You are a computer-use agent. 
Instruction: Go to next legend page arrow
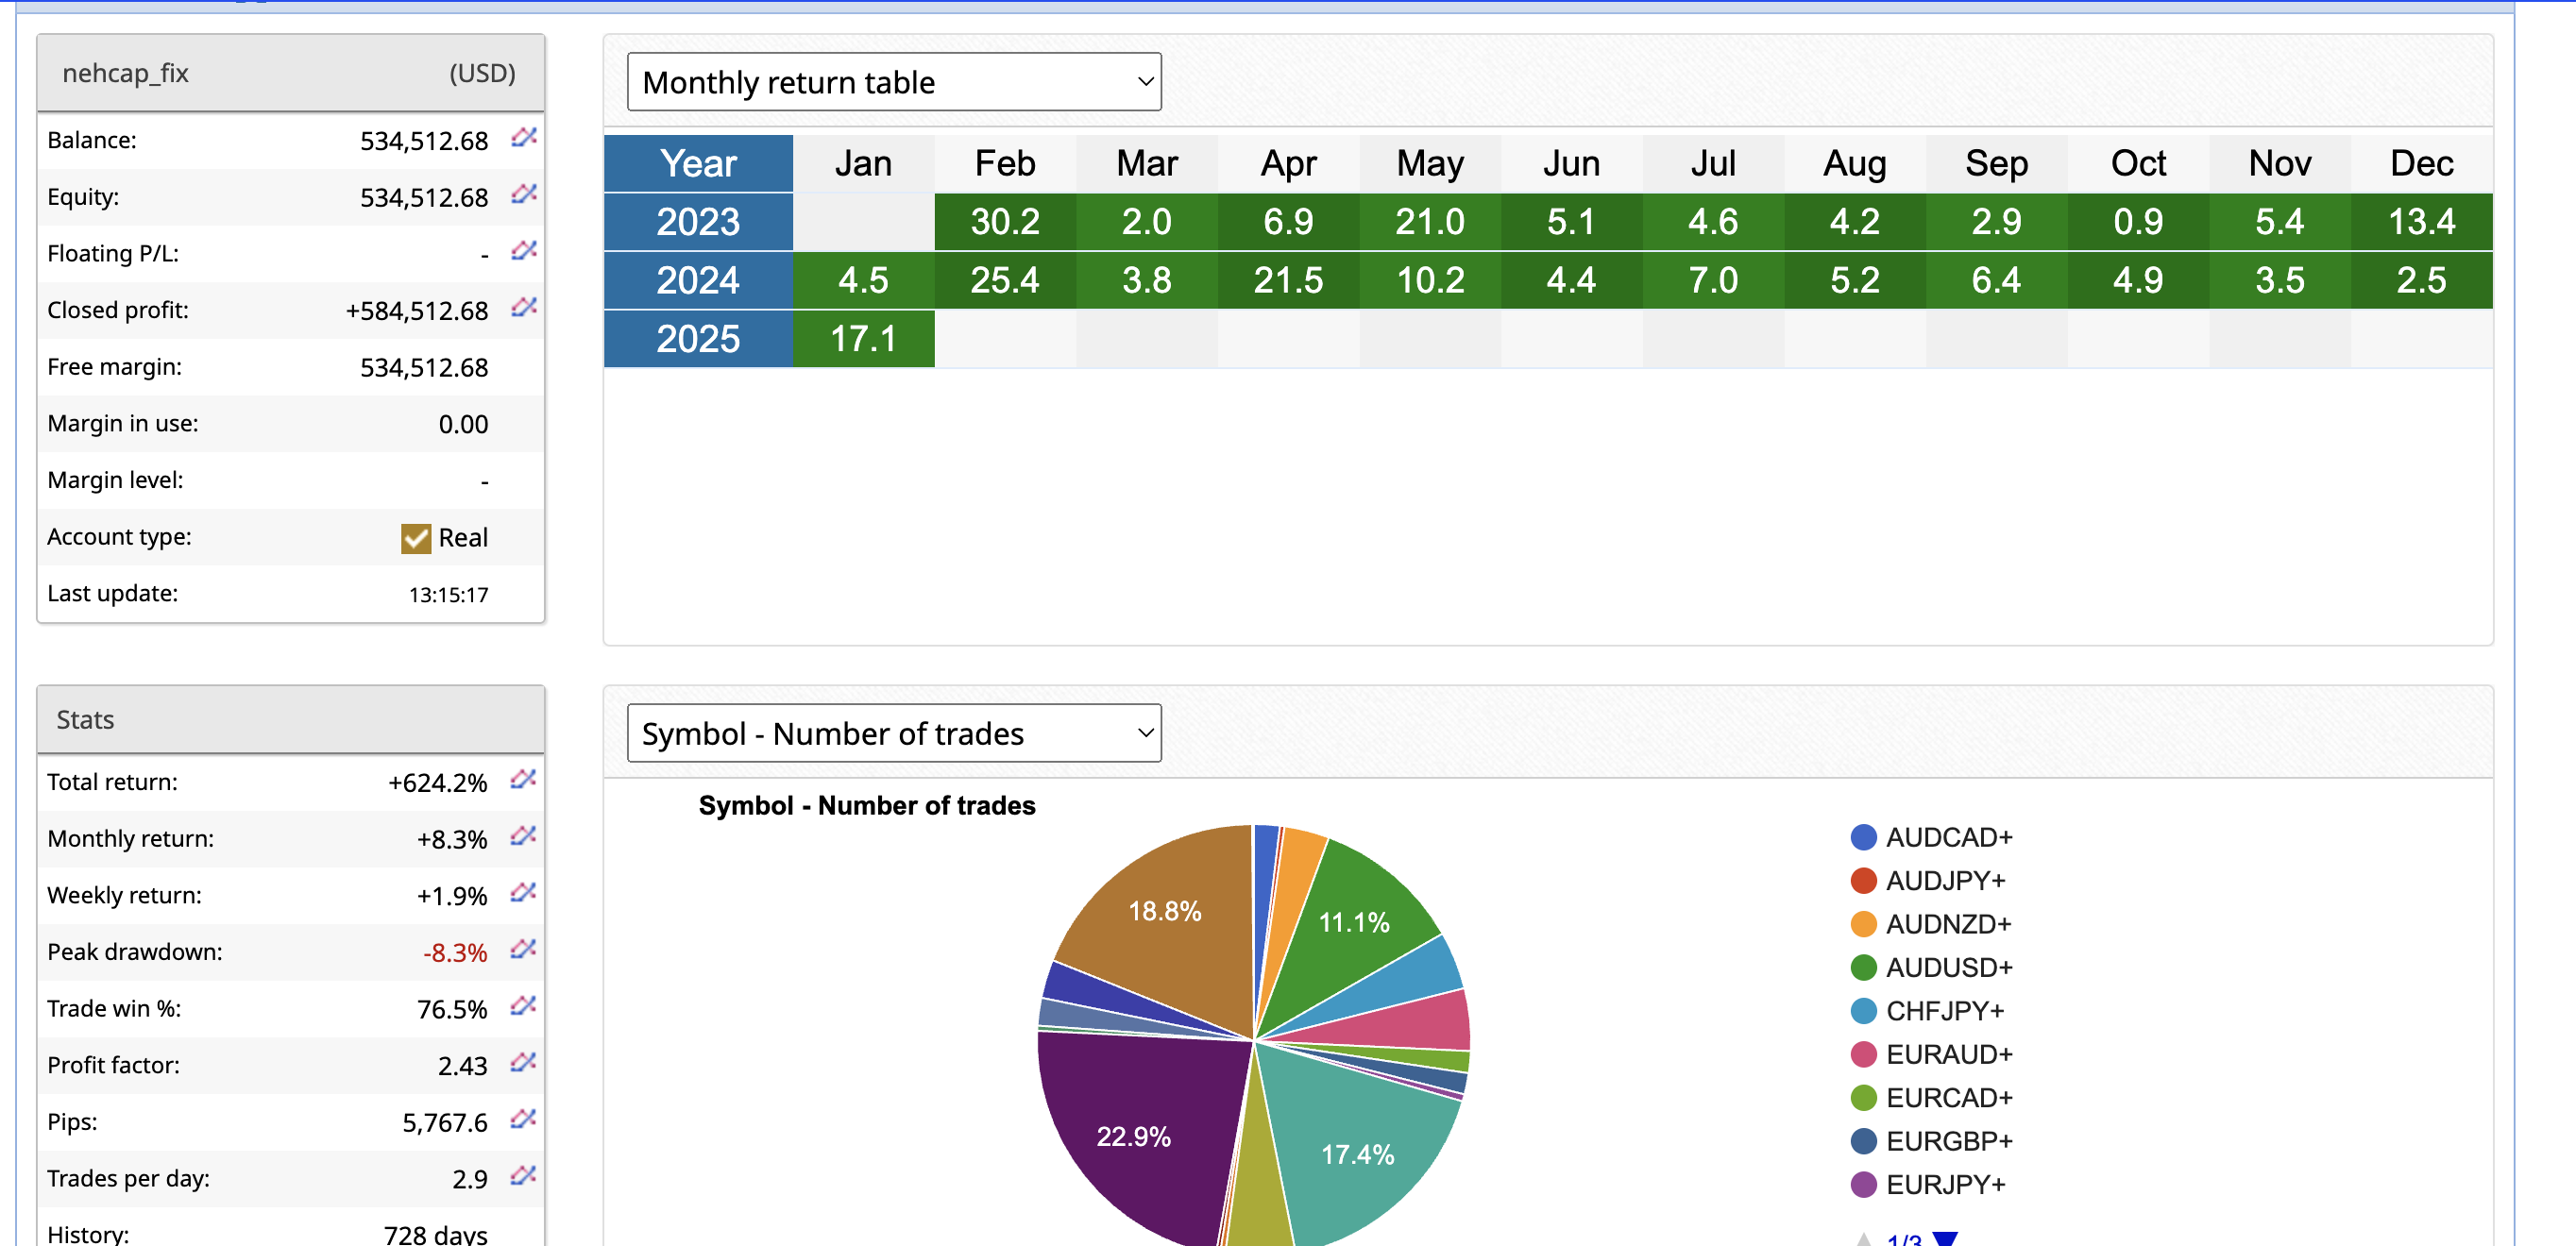(x=1944, y=1238)
